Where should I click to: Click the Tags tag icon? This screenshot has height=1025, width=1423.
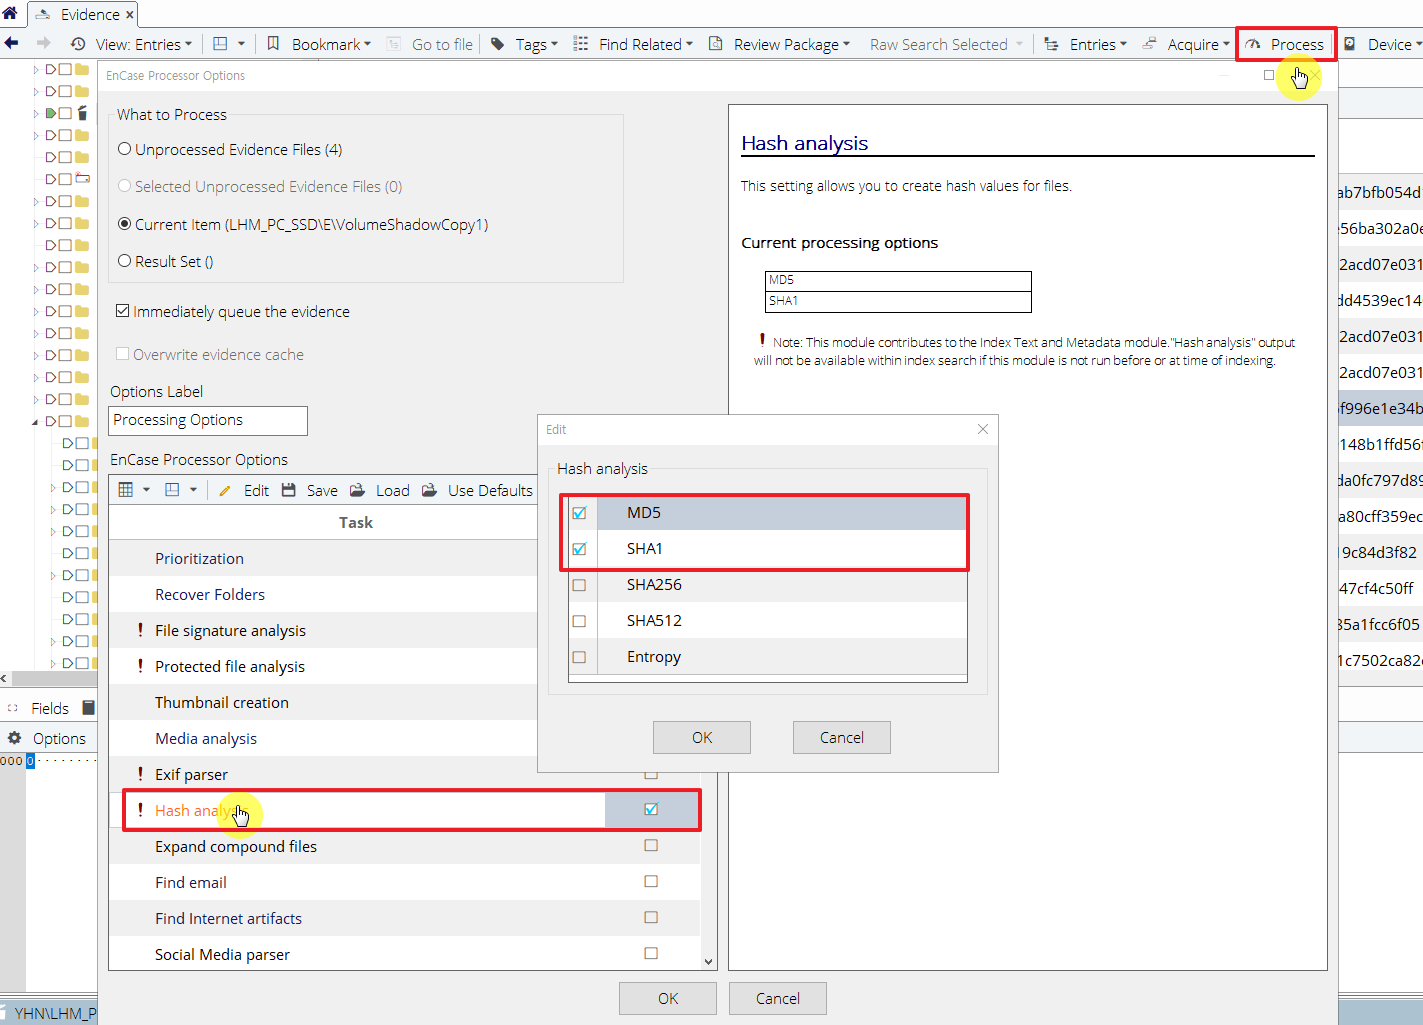coord(498,44)
